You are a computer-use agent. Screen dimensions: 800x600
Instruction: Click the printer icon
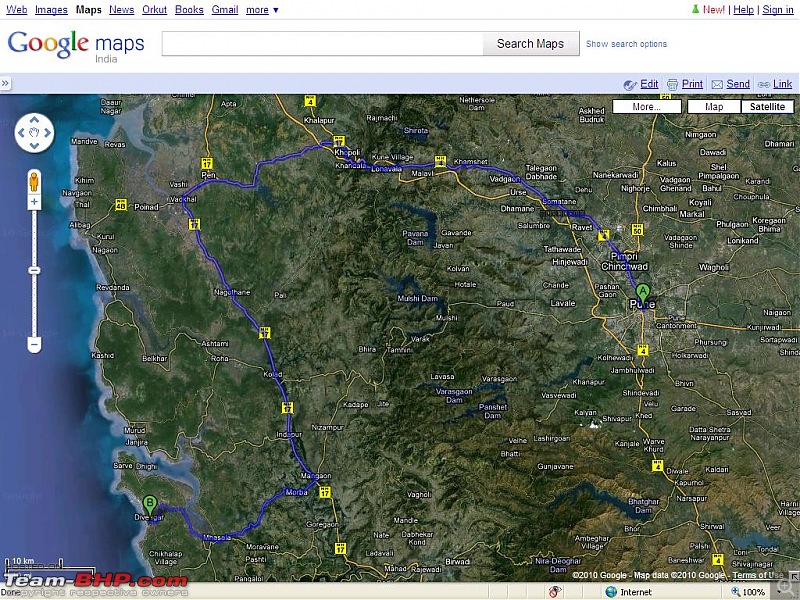(x=672, y=85)
